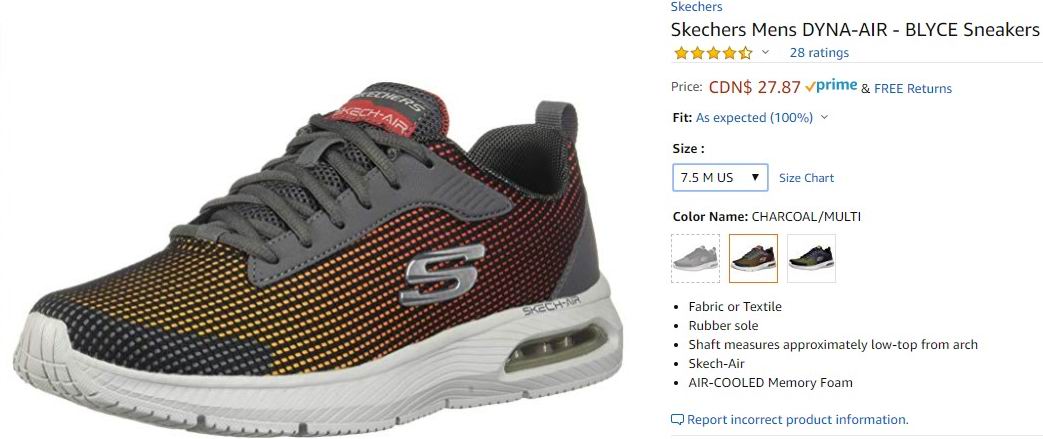Open the FREE Returns link

(x=913, y=88)
